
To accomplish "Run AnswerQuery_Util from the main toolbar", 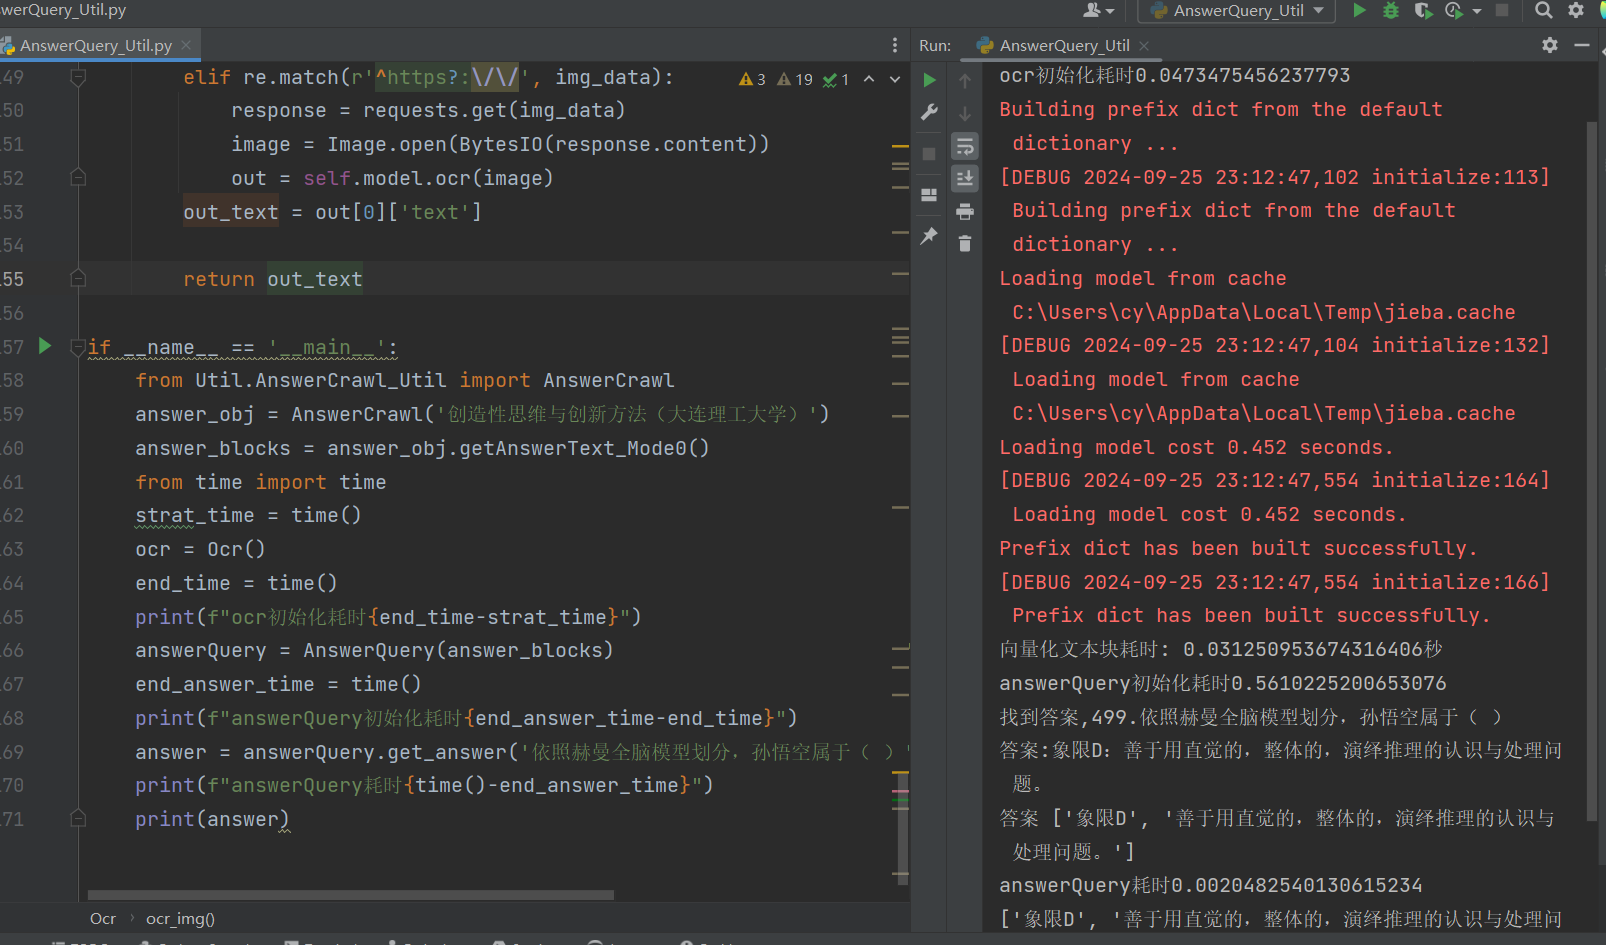I will tap(1359, 10).
